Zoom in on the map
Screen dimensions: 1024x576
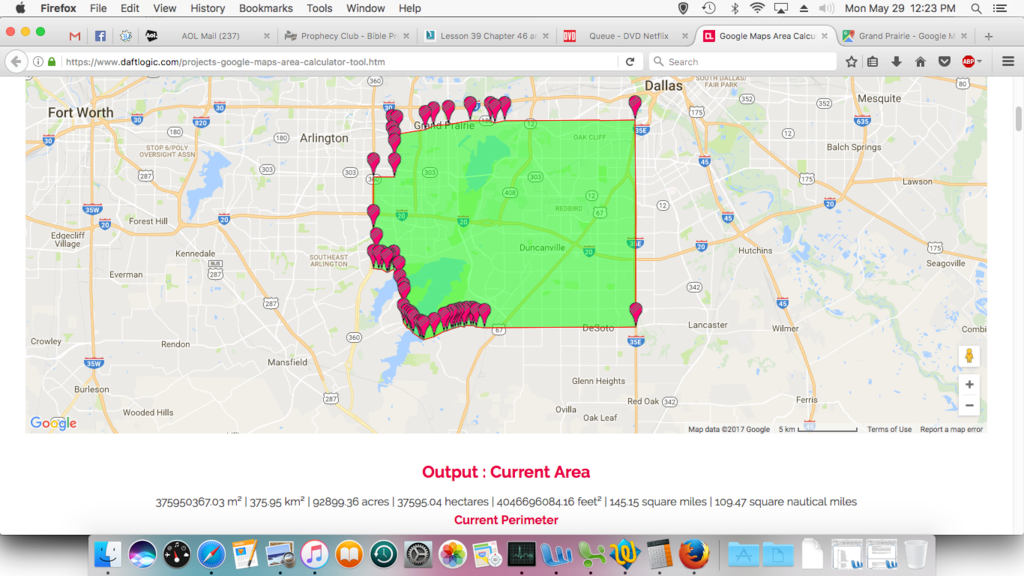[969, 385]
